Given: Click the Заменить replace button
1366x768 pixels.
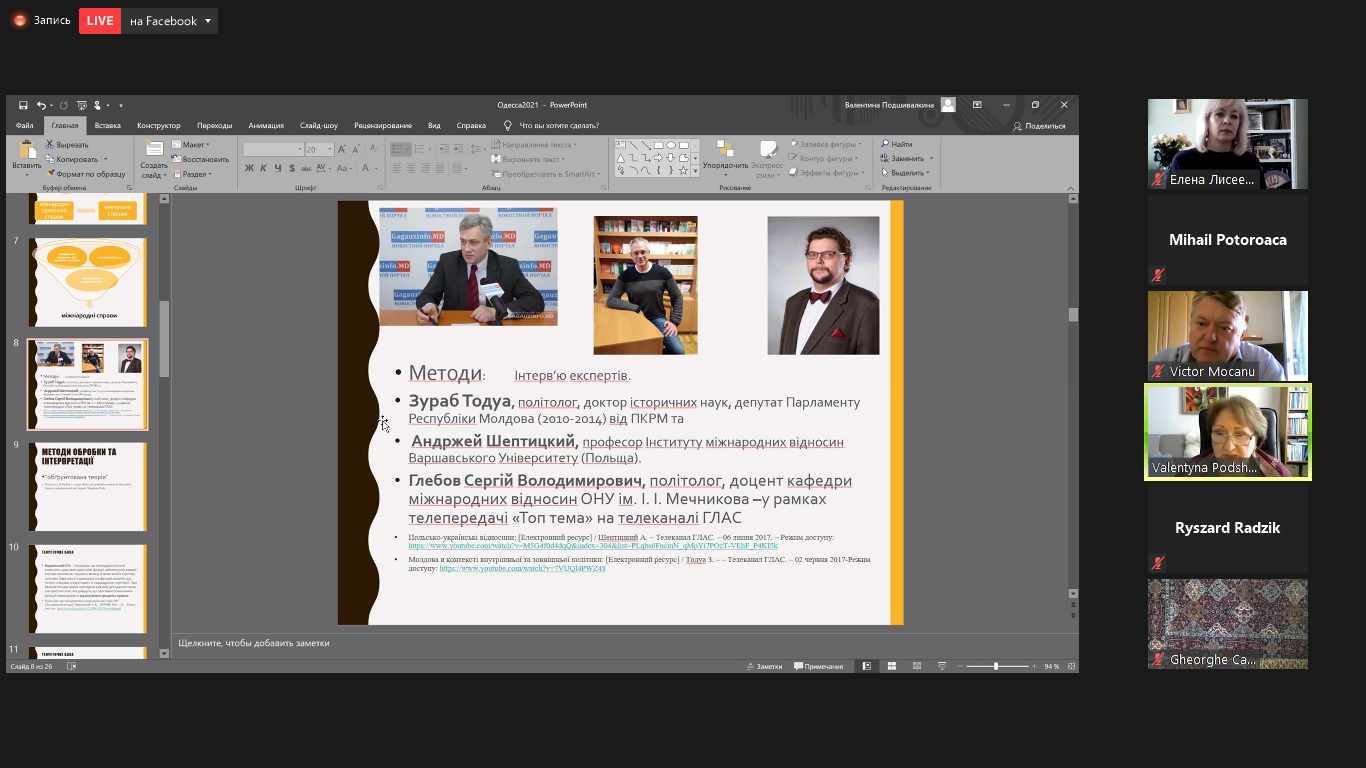Looking at the screenshot, I should point(903,158).
